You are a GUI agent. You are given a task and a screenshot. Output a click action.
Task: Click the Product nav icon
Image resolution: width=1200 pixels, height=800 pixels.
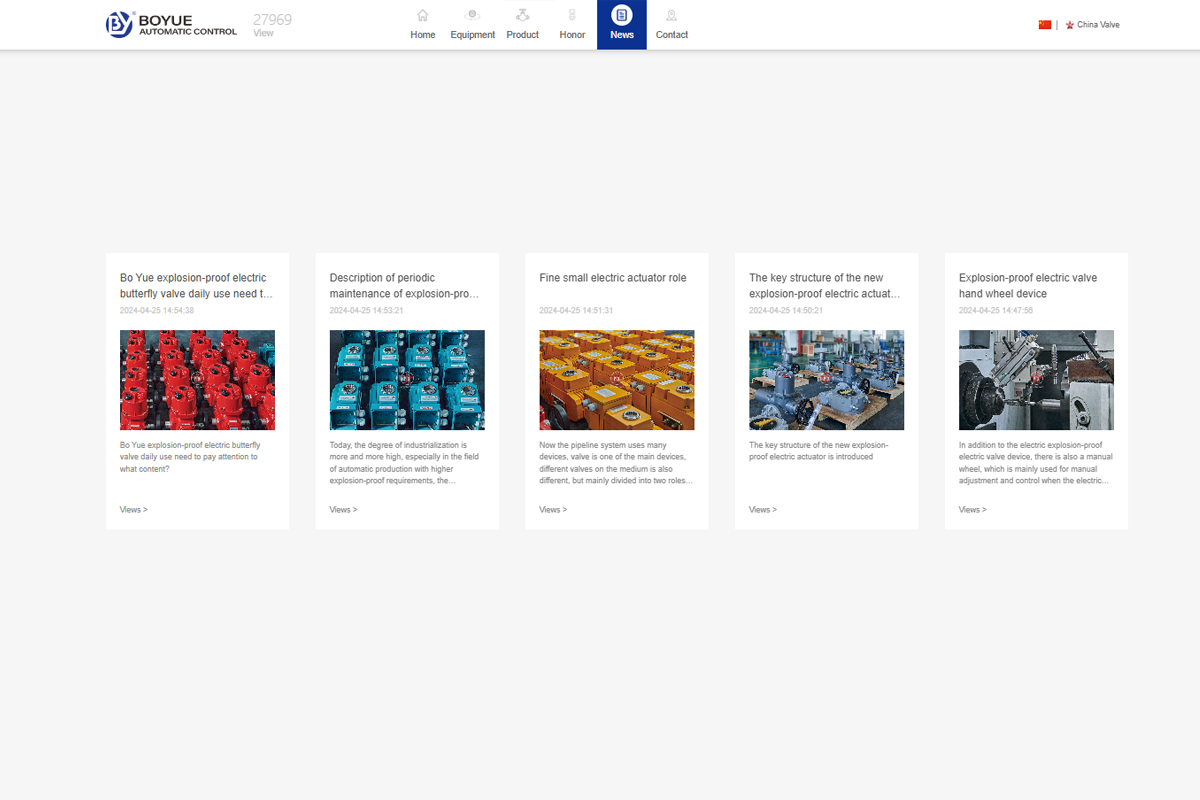pos(522,15)
